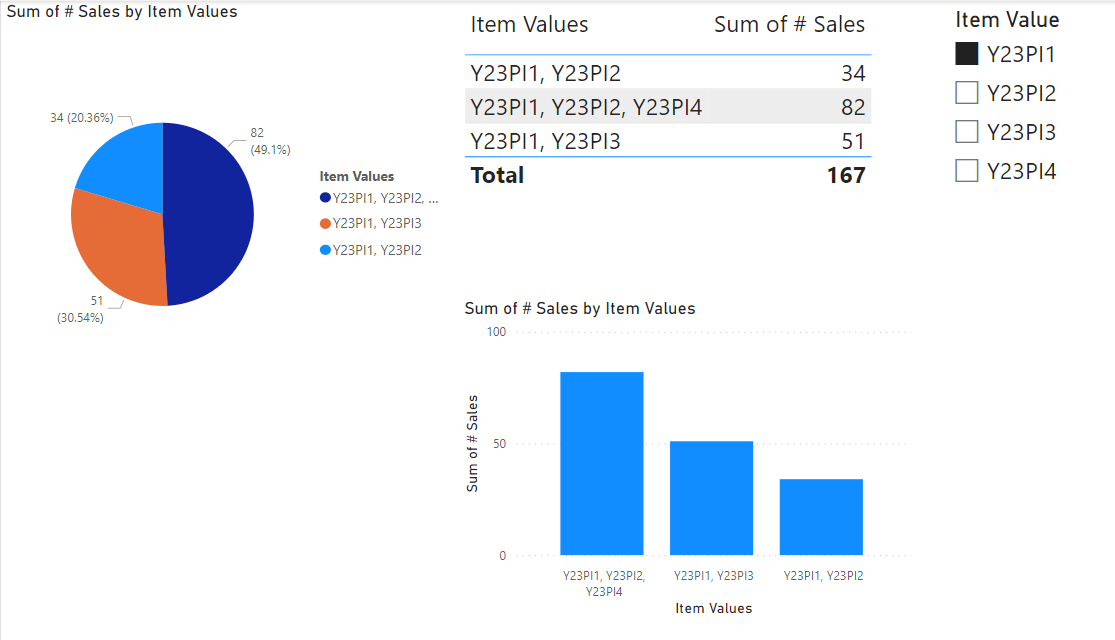Screen dimensions: 1115x640
Task: Select the light blue pie slice (34)
Action: click(128, 164)
